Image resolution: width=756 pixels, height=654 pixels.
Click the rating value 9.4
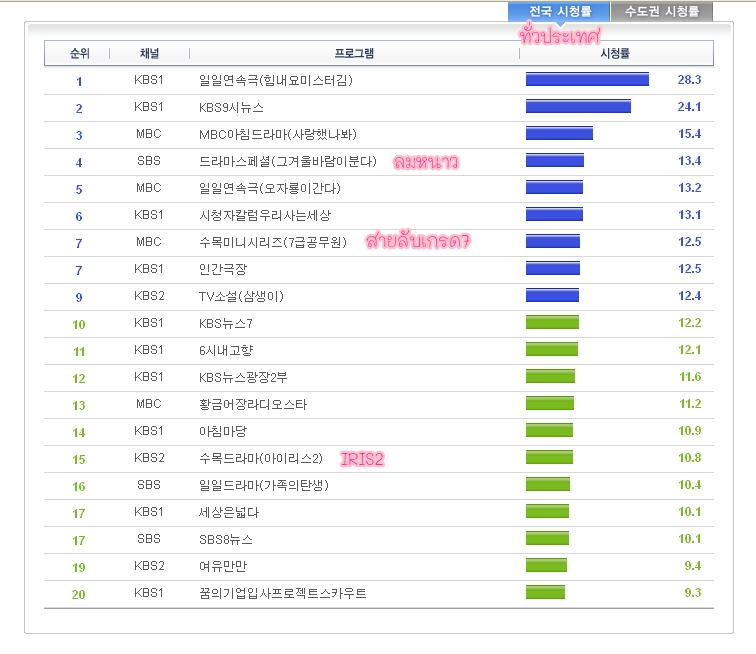point(693,566)
